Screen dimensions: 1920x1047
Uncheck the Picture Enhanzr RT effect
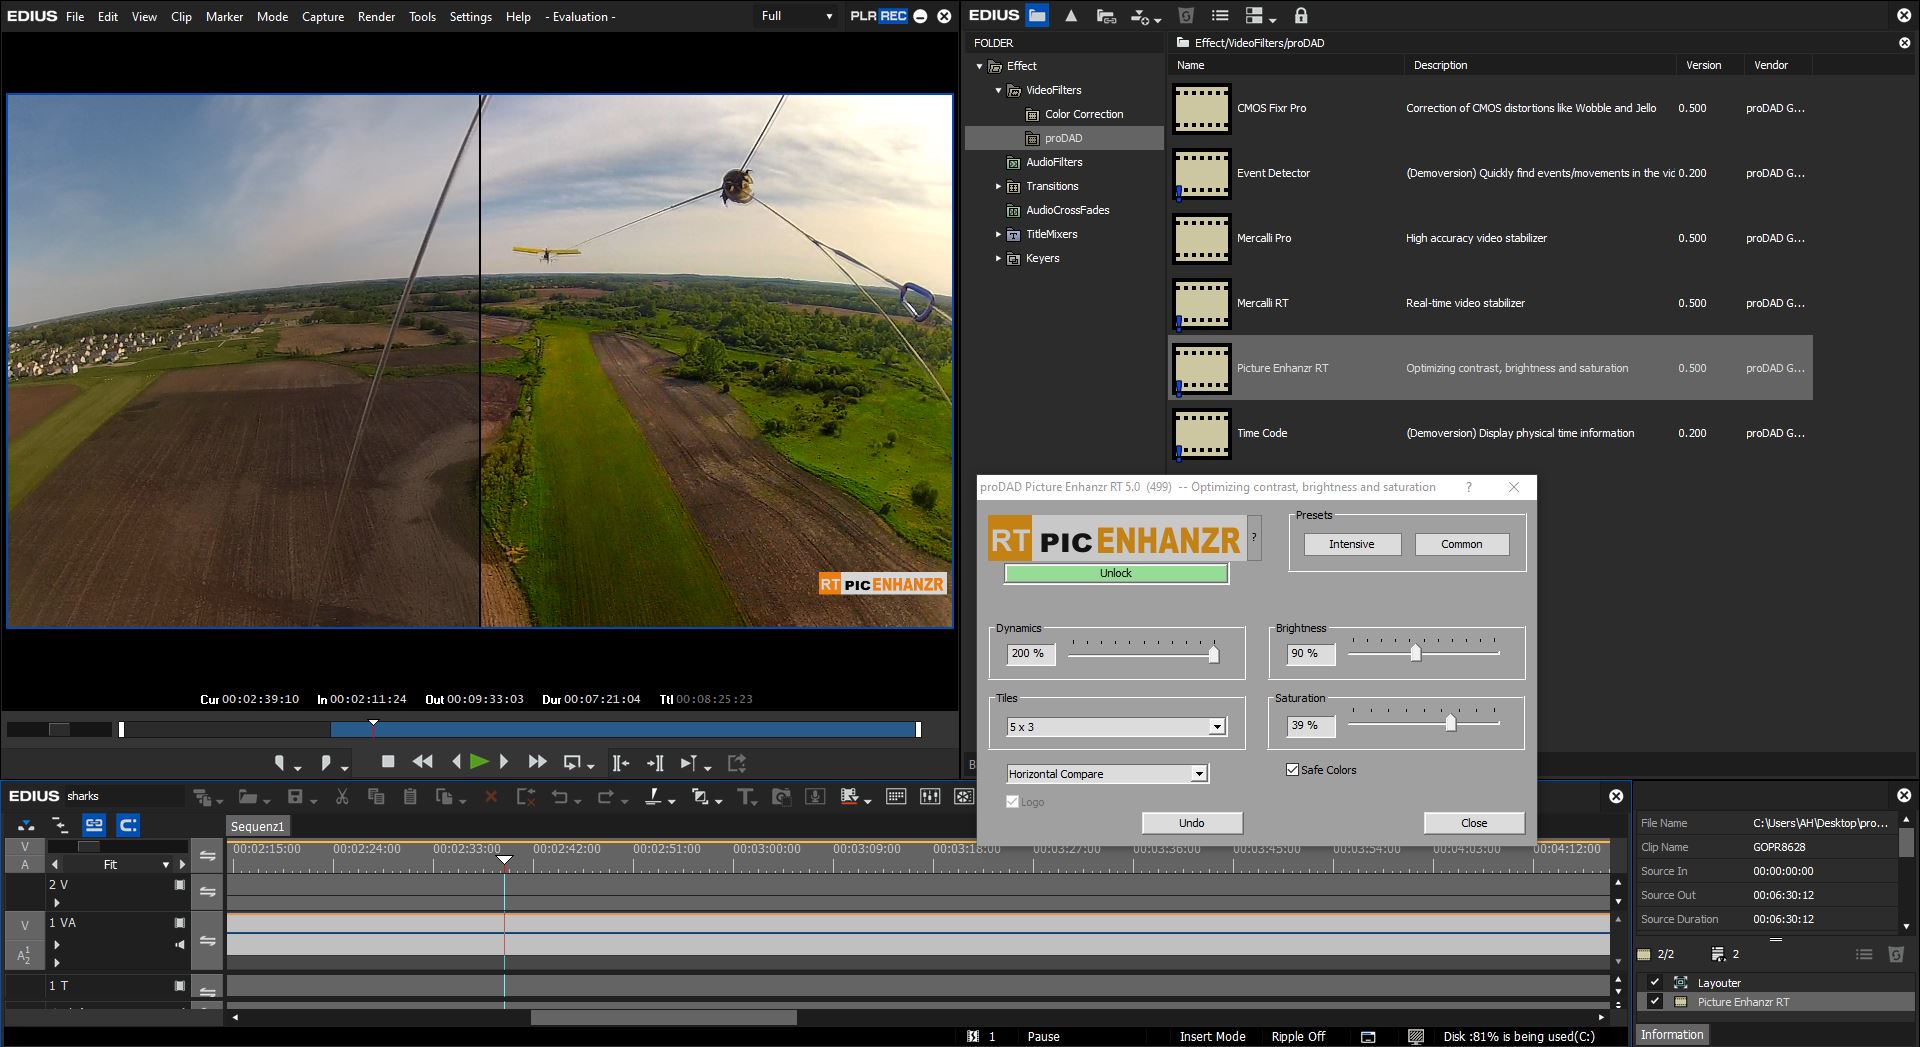tap(1655, 1001)
